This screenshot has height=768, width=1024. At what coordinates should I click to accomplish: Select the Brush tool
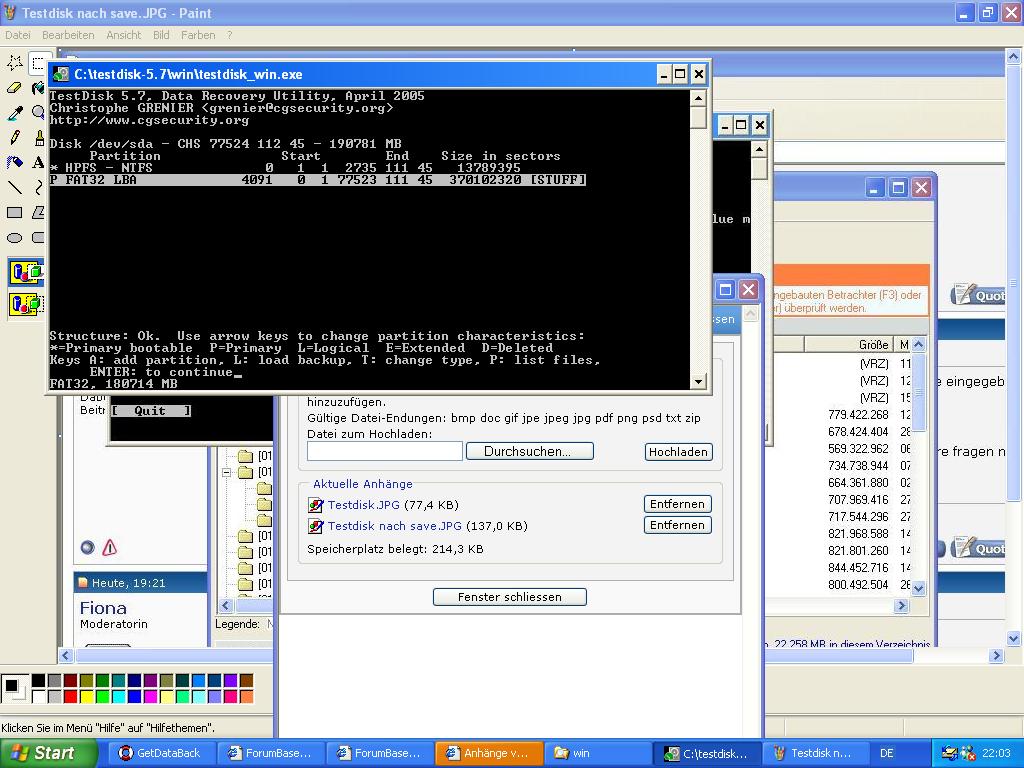click(38, 138)
